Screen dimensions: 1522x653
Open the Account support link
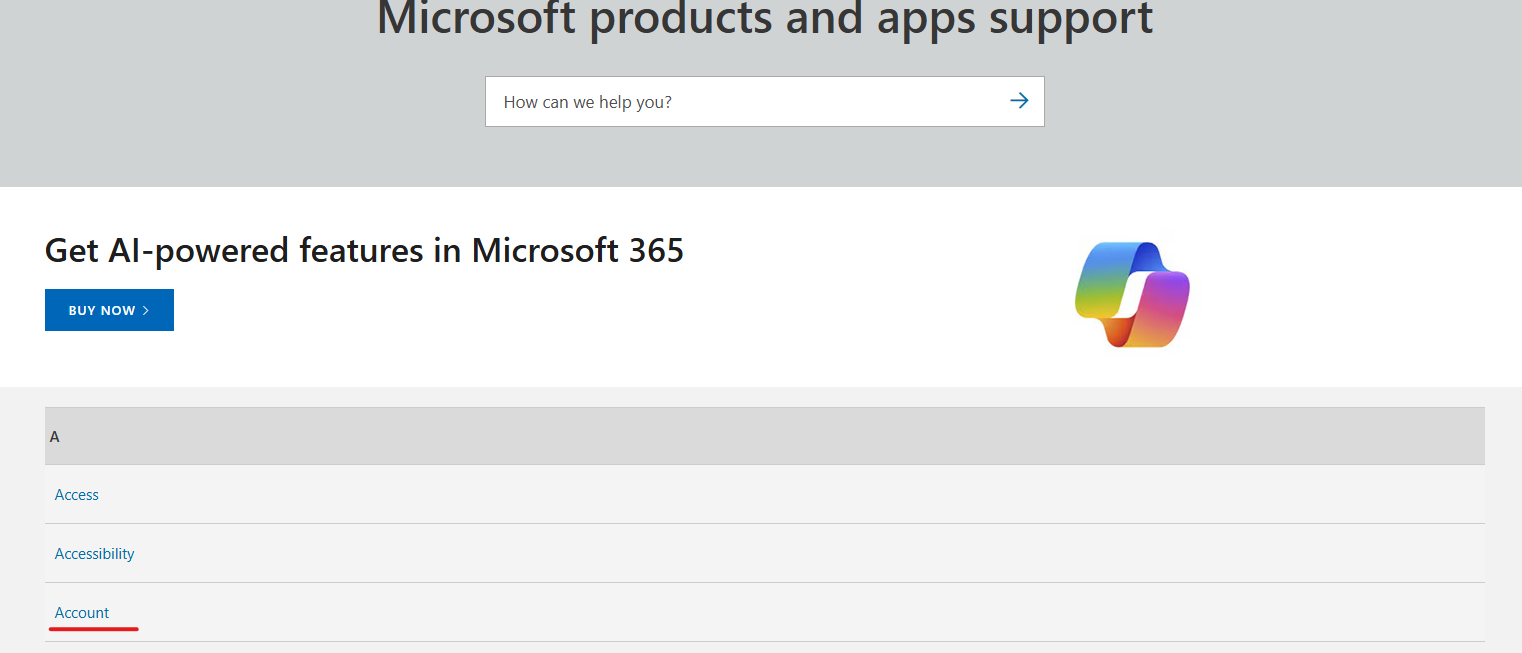[82, 613]
